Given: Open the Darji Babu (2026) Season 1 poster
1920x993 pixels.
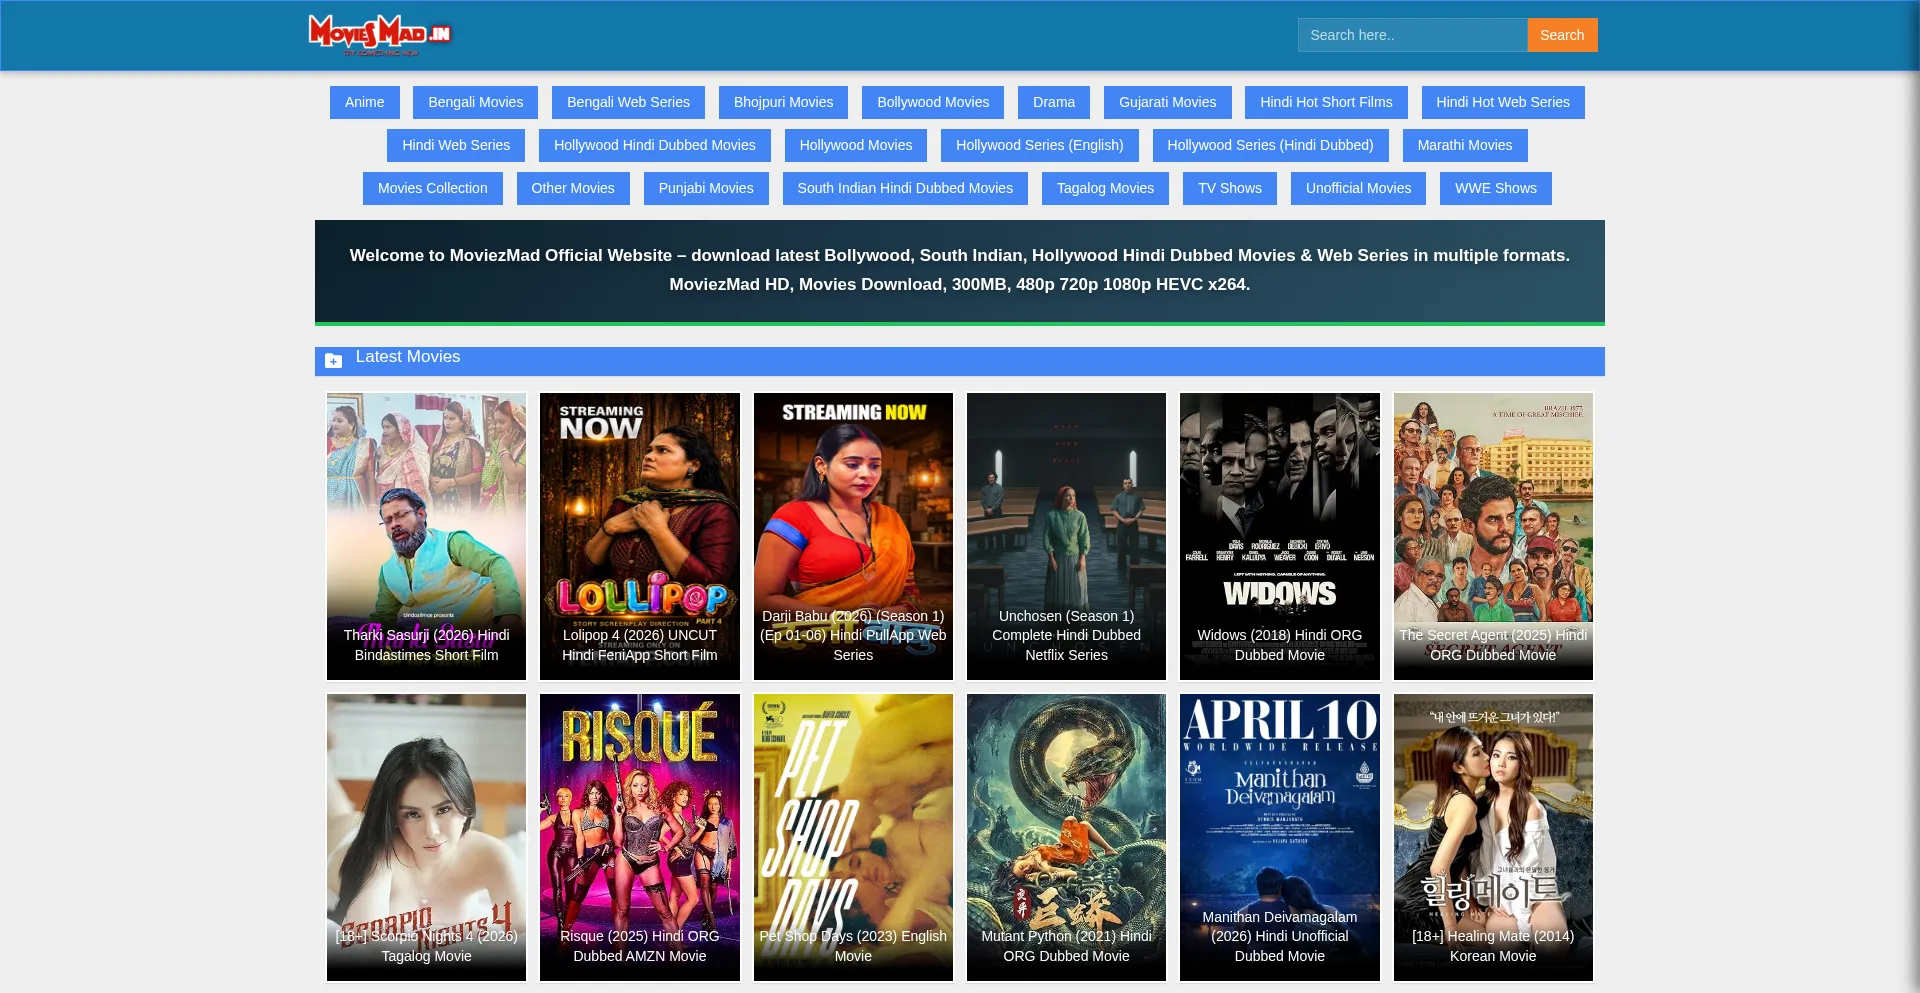Looking at the screenshot, I should click(x=853, y=536).
